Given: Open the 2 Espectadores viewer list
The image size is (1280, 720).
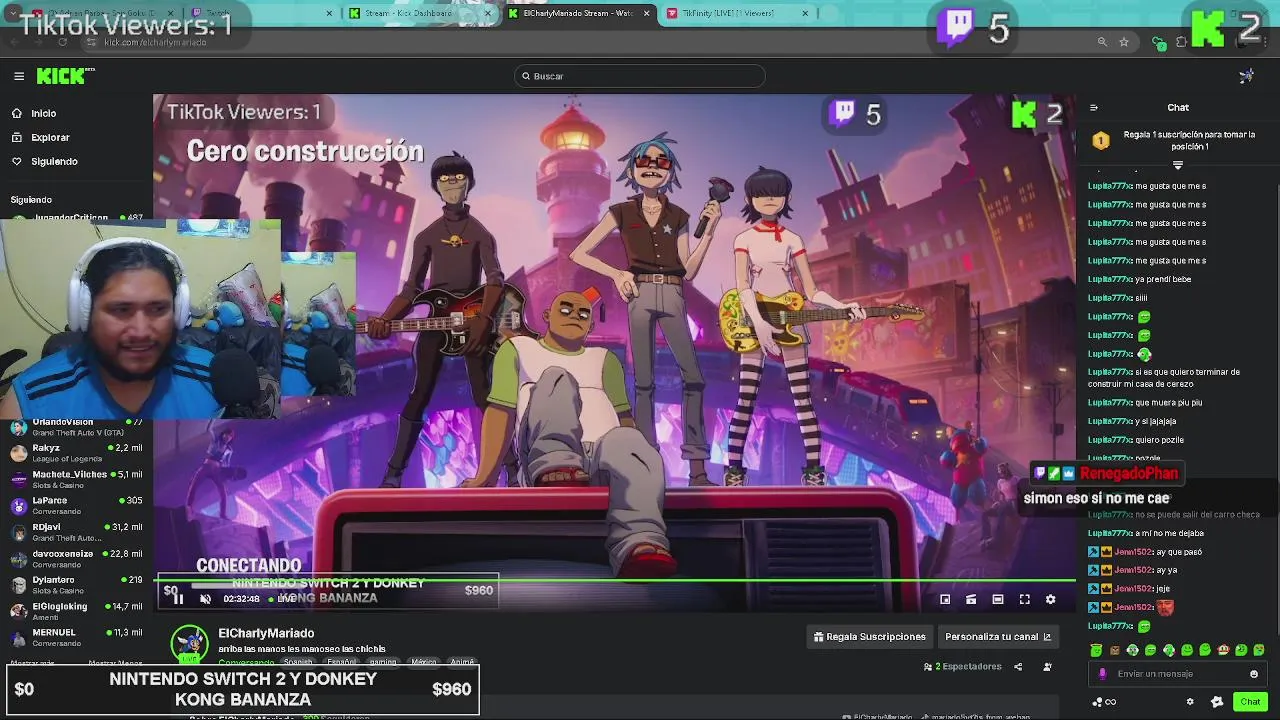Looking at the screenshot, I should point(963,666).
